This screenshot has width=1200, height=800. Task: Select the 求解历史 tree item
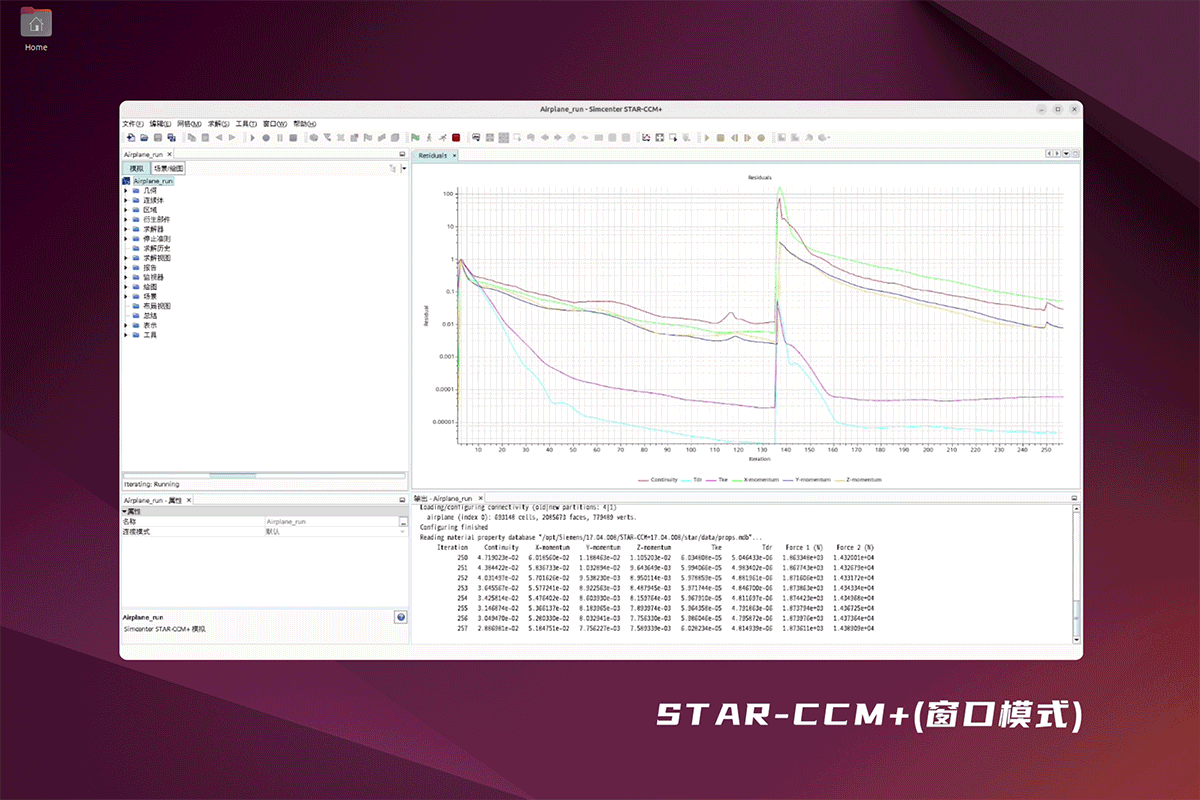(x=157, y=248)
